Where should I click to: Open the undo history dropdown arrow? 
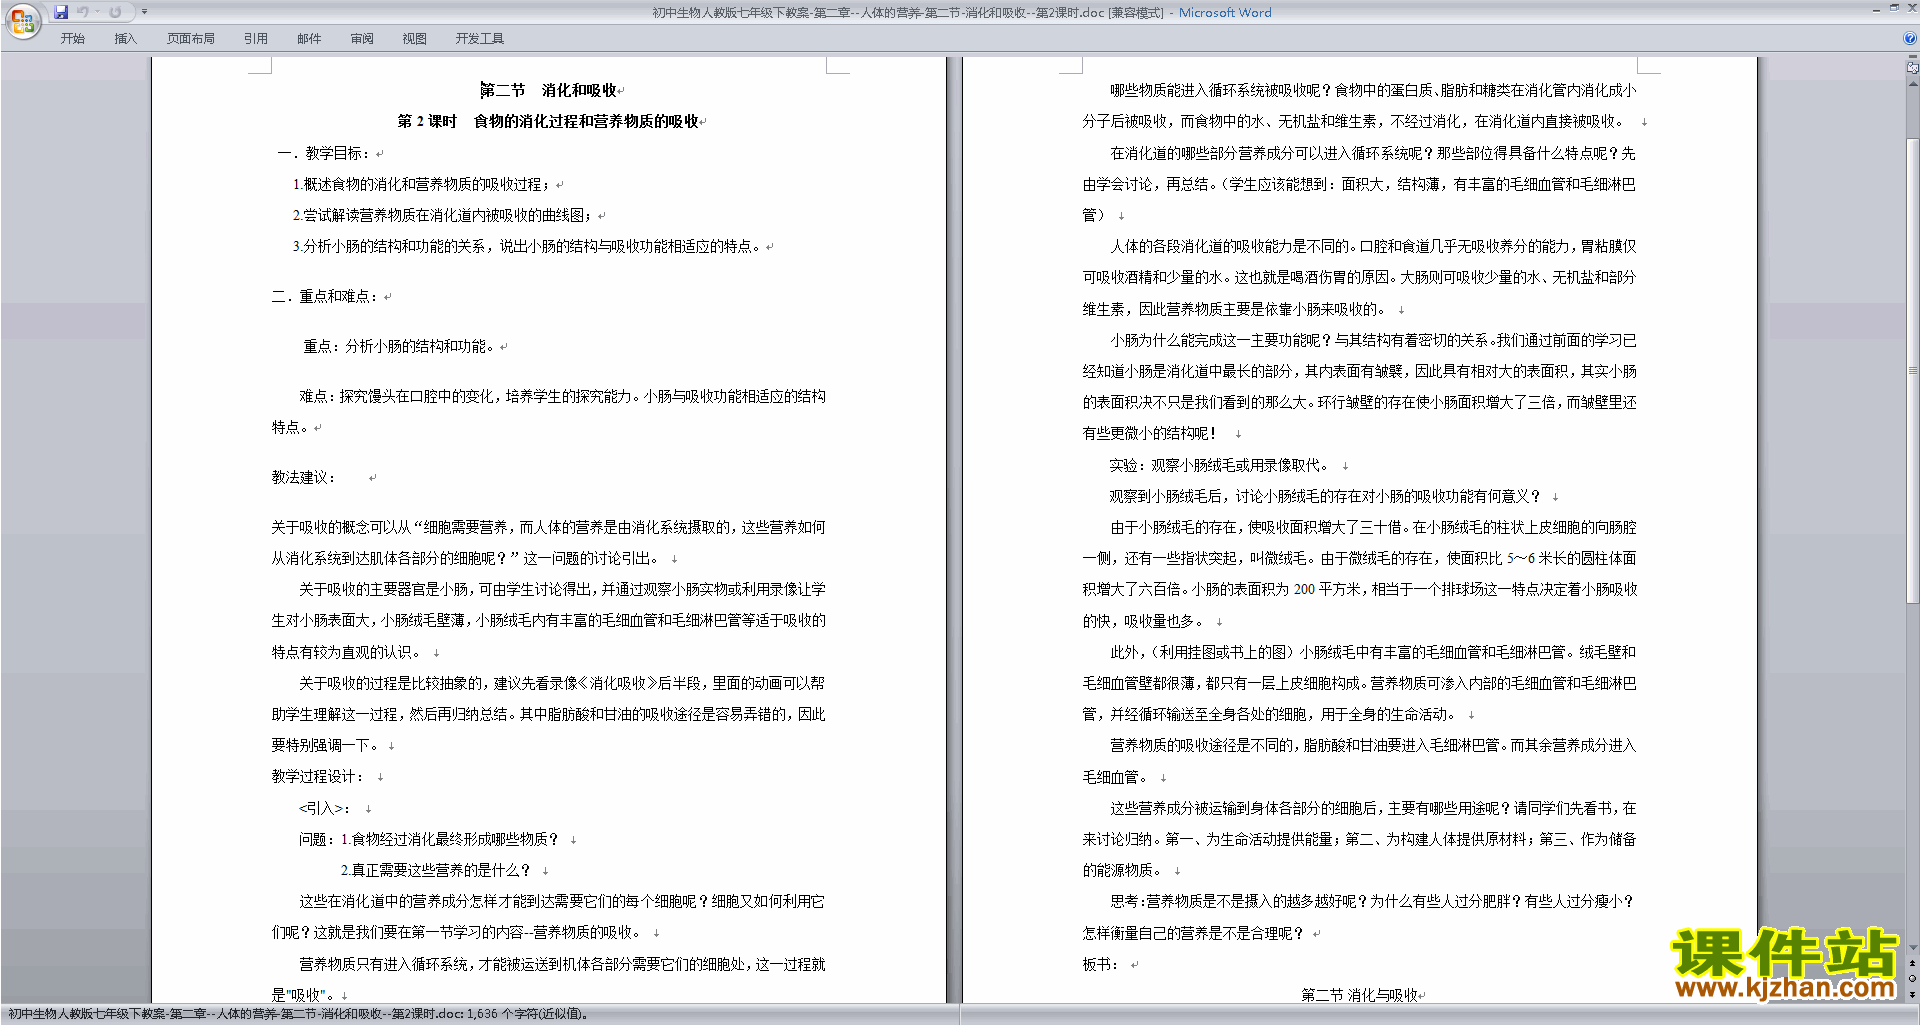[x=97, y=12]
